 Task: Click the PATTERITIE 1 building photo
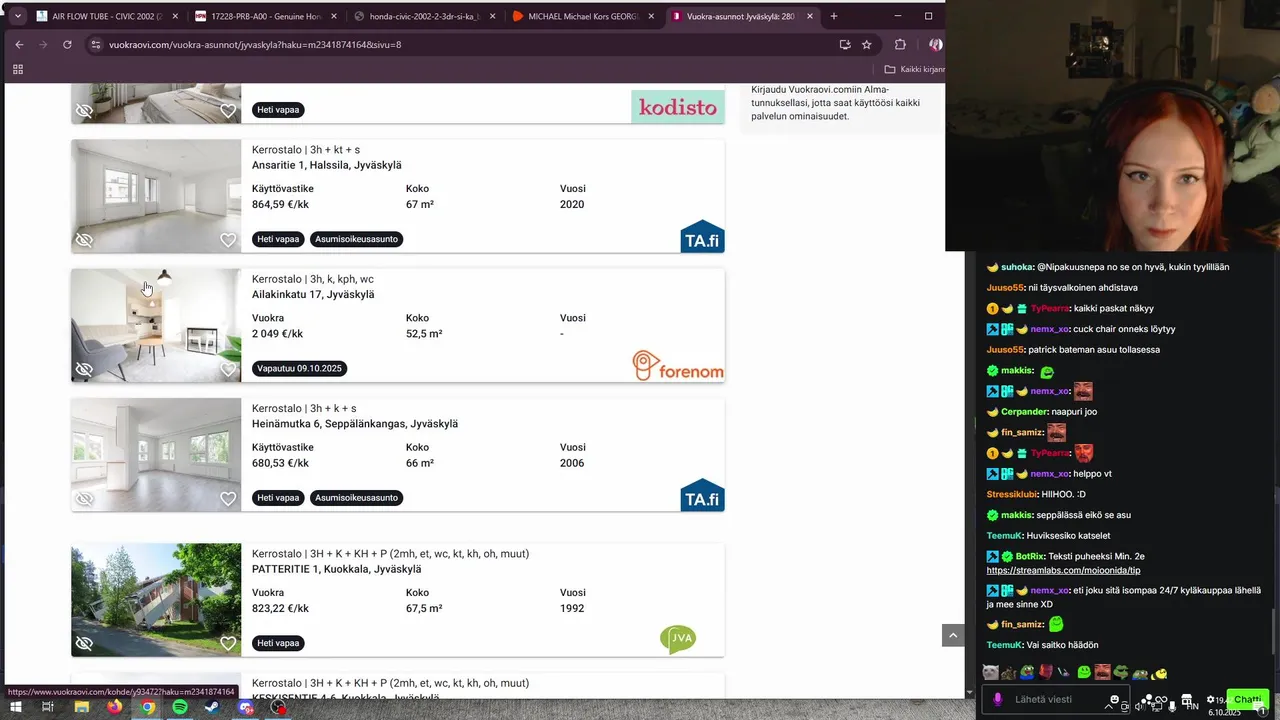pyautogui.click(x=156, y=600)
